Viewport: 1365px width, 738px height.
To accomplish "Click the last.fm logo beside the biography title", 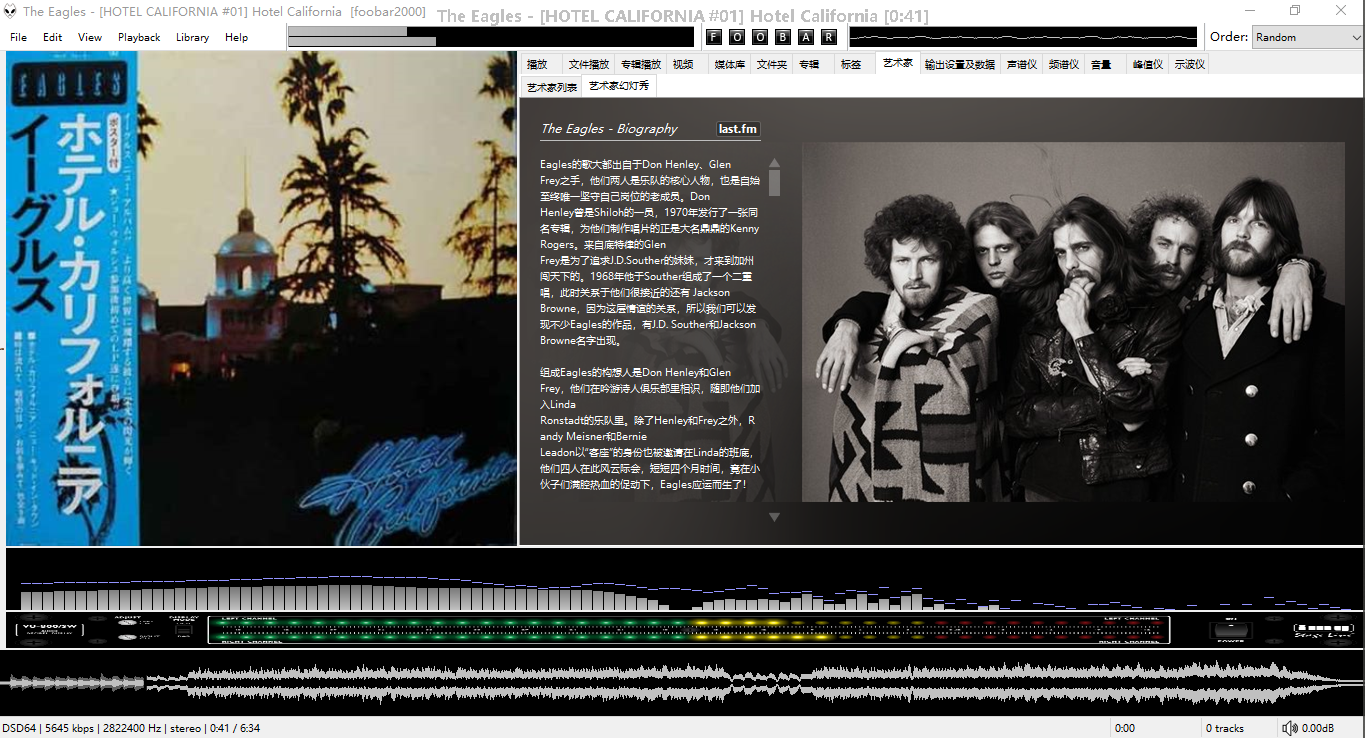I will 738,129.
